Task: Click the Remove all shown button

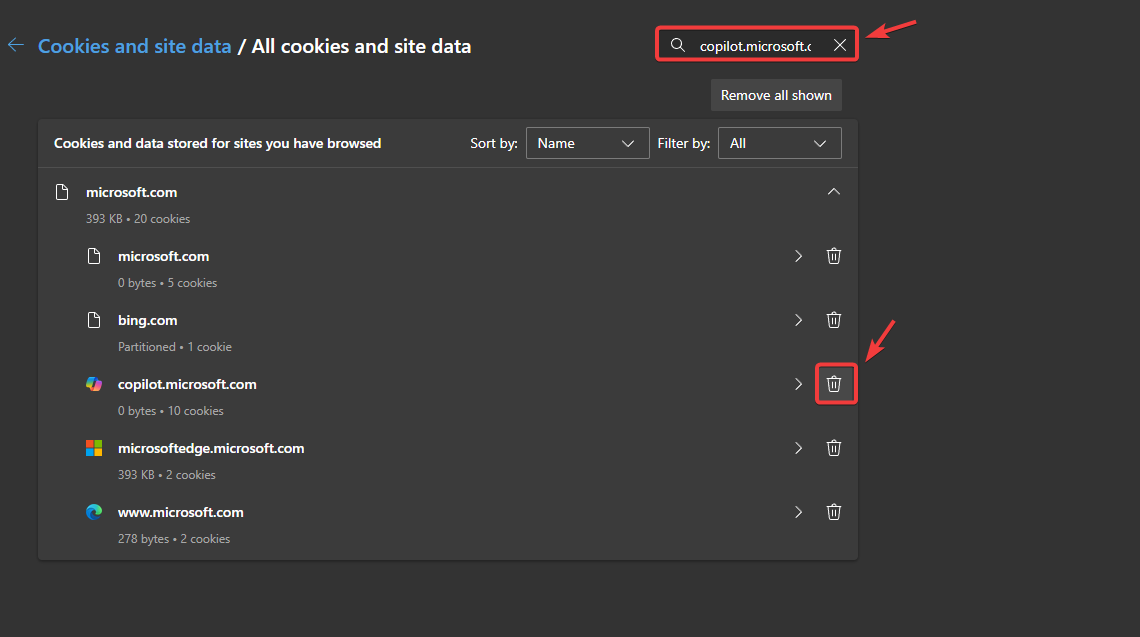Action: point(776,95)
